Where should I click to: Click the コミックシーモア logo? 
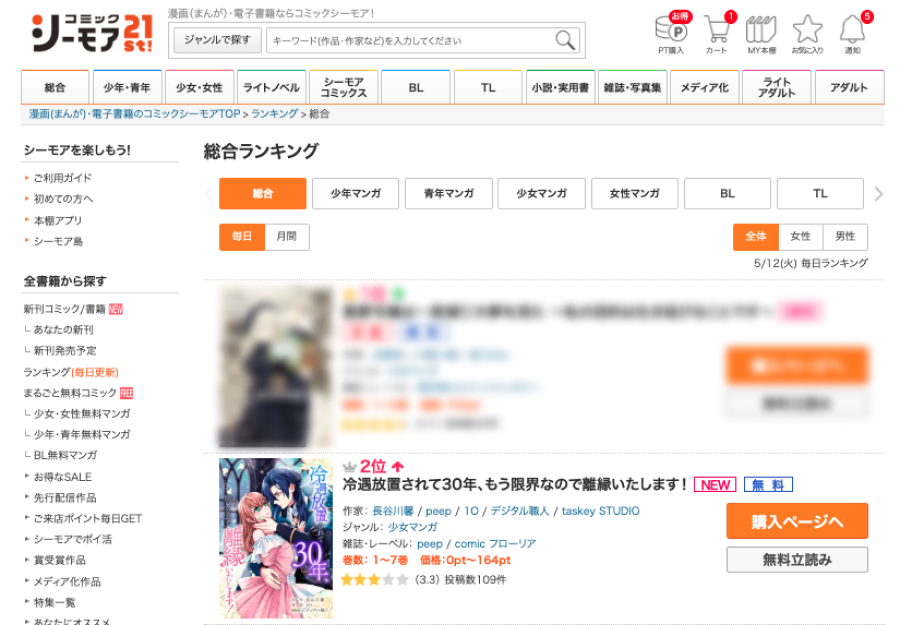(x=92, y=33)
